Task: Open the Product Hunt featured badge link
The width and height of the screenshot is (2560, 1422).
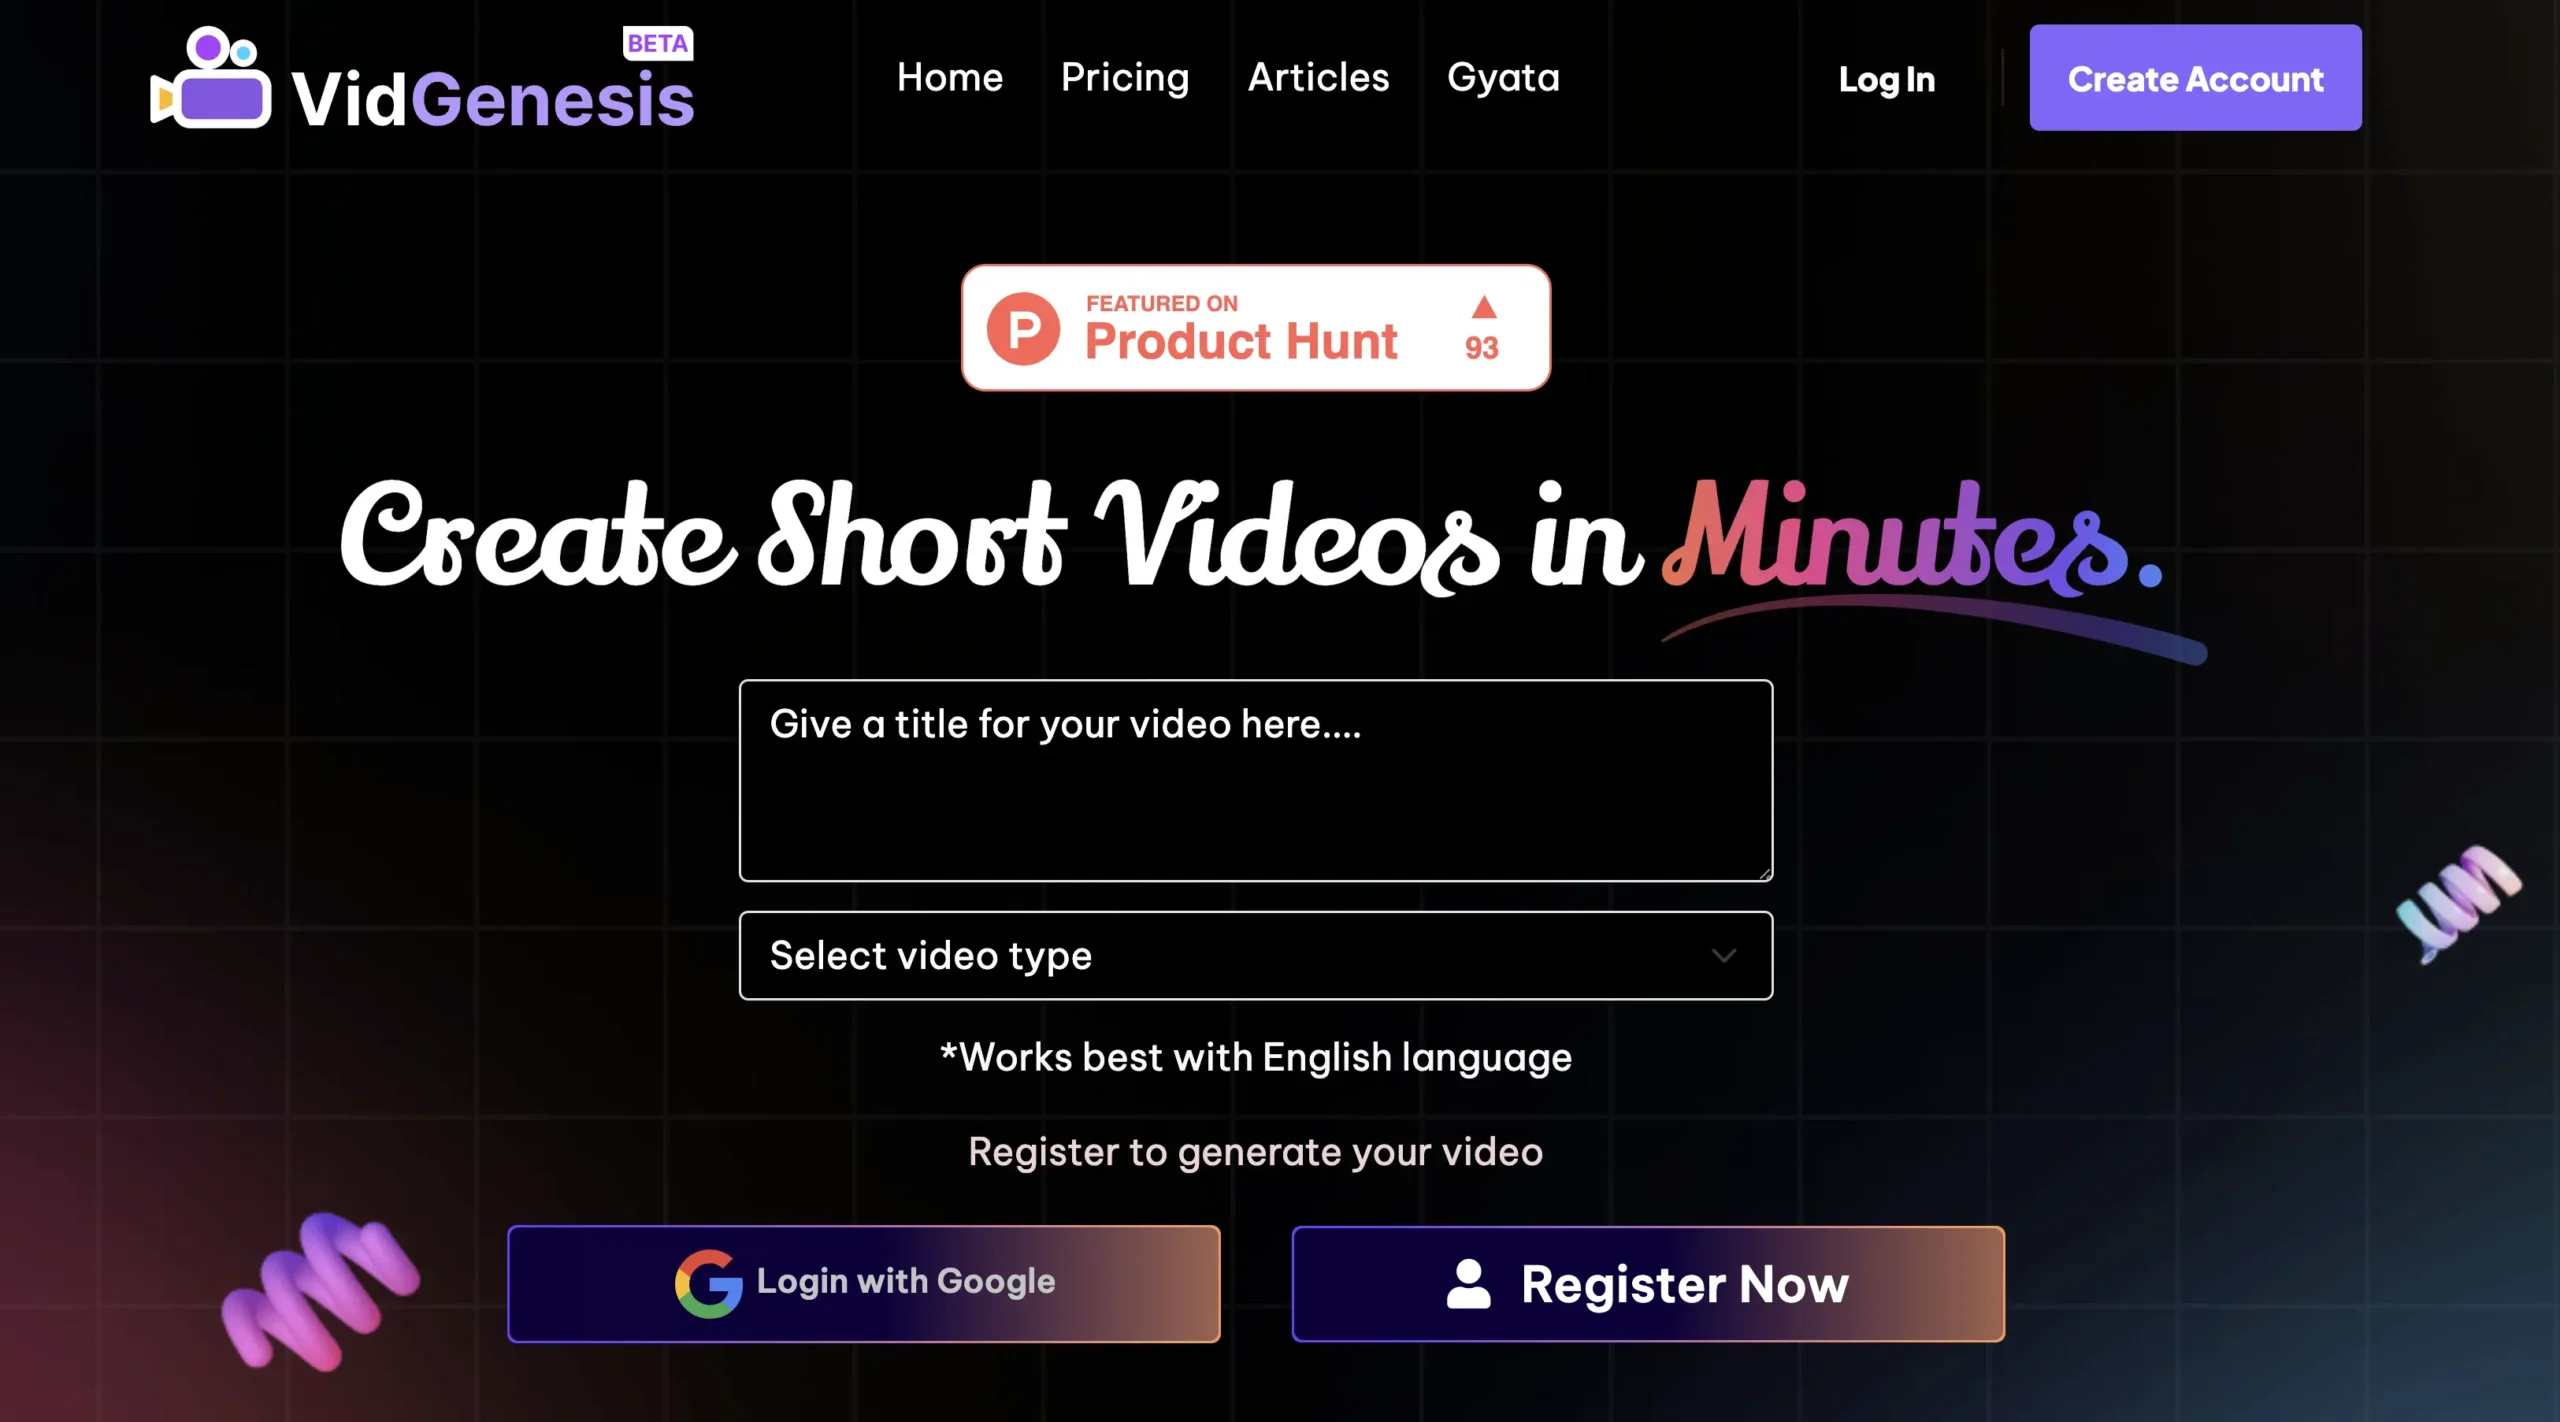Action: pos(1254,327)
